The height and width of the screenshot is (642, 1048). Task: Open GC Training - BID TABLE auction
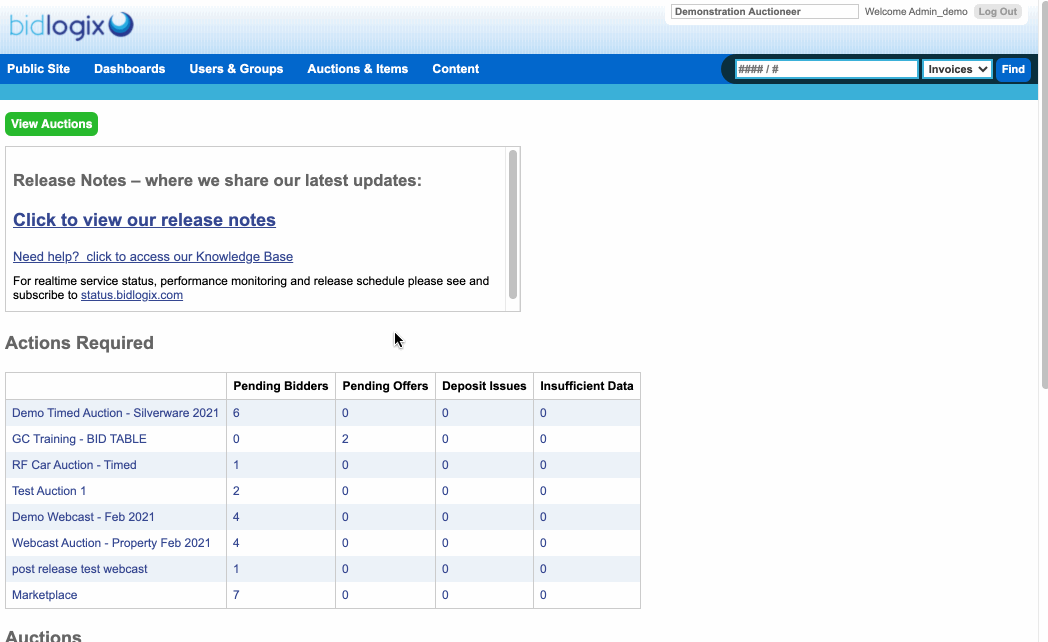click(79, 439)
